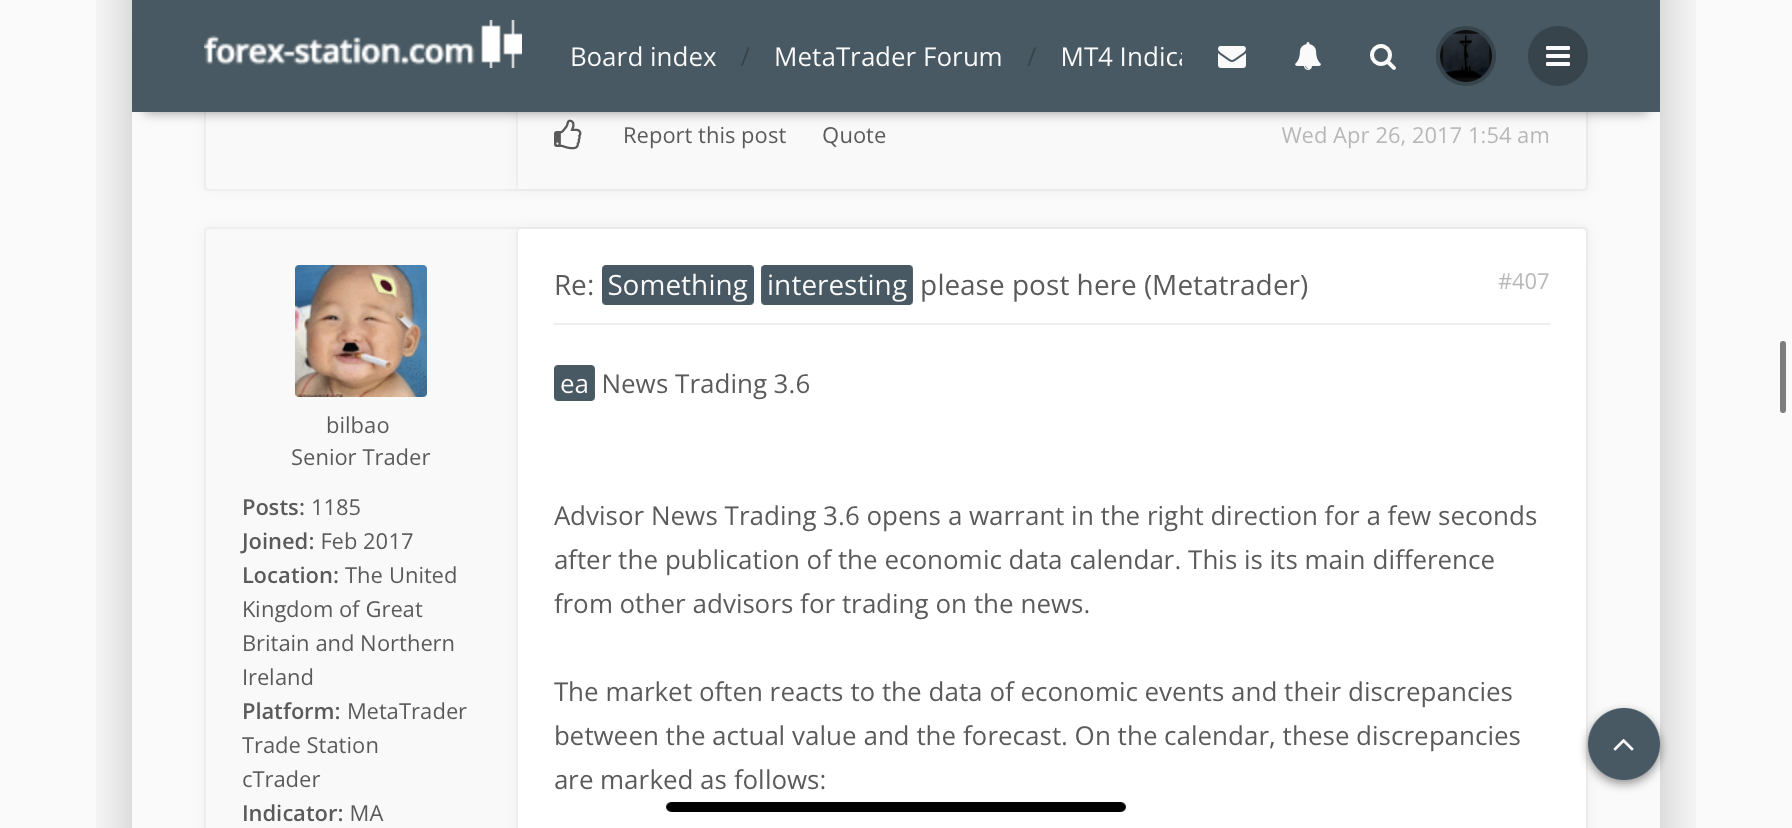Open the notifications bell
The width and height of the screenshot is (1792, 828).
tap(1308, 57)
